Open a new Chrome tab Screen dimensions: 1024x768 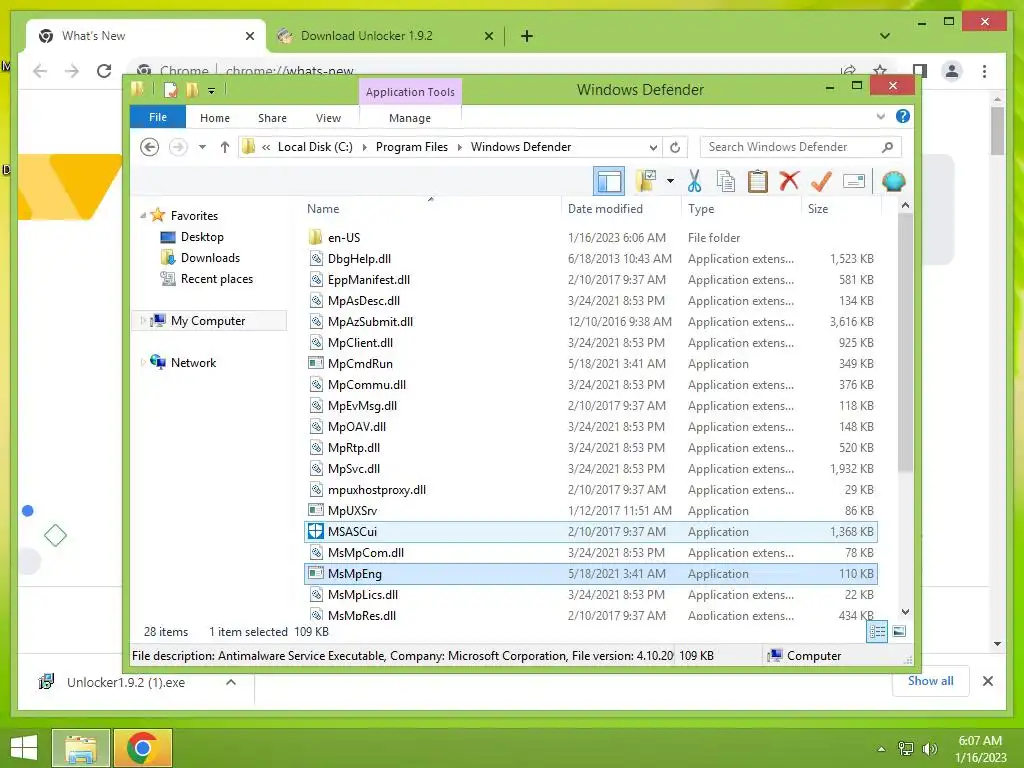pyautogui.click(x=526, y=36)
